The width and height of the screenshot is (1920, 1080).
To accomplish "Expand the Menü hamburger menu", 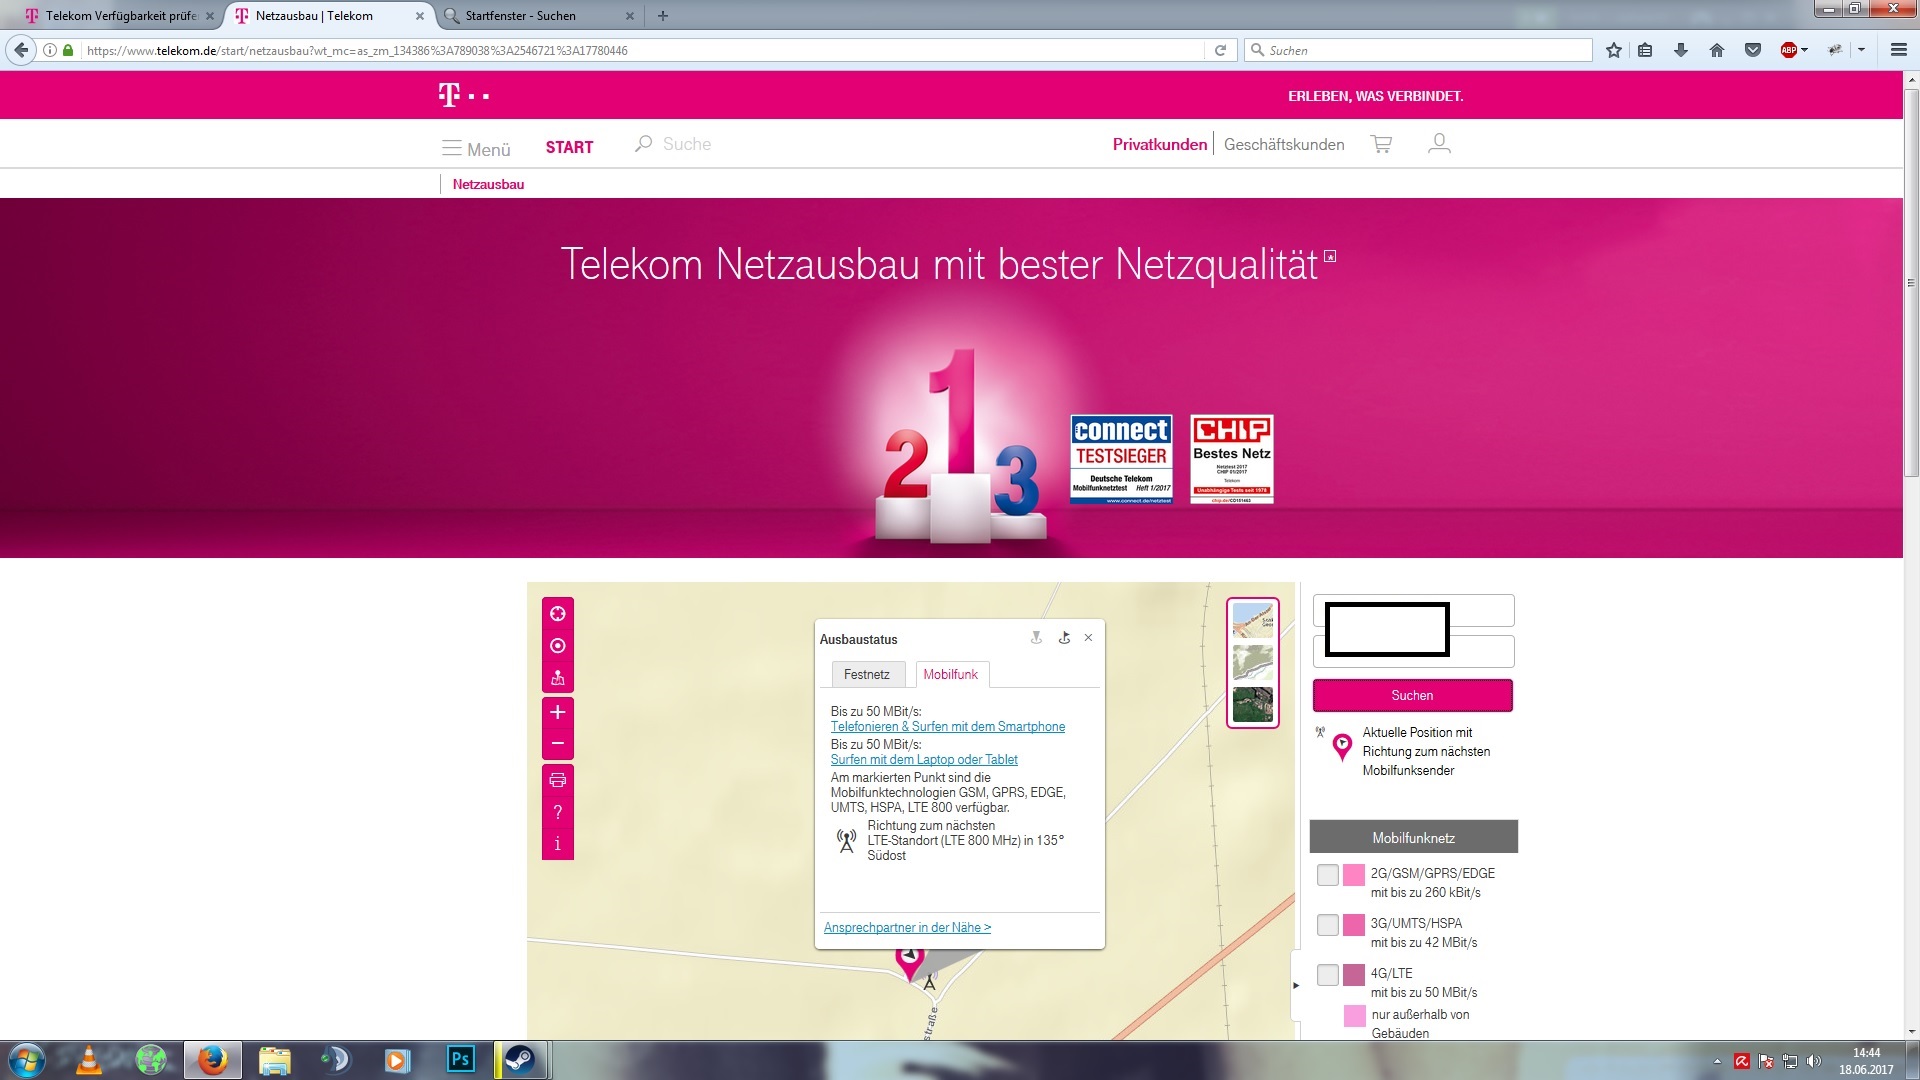I will click(x=475, y=148).
